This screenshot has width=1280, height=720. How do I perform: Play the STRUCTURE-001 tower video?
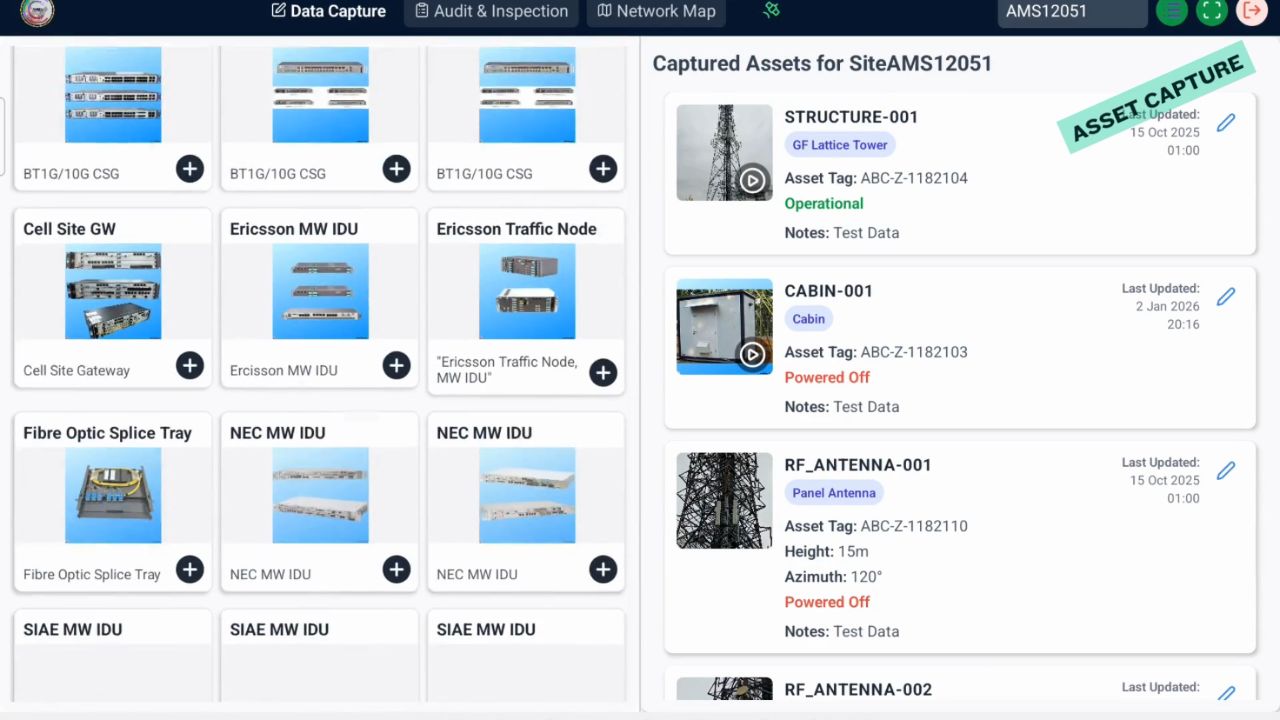point(753,181)
